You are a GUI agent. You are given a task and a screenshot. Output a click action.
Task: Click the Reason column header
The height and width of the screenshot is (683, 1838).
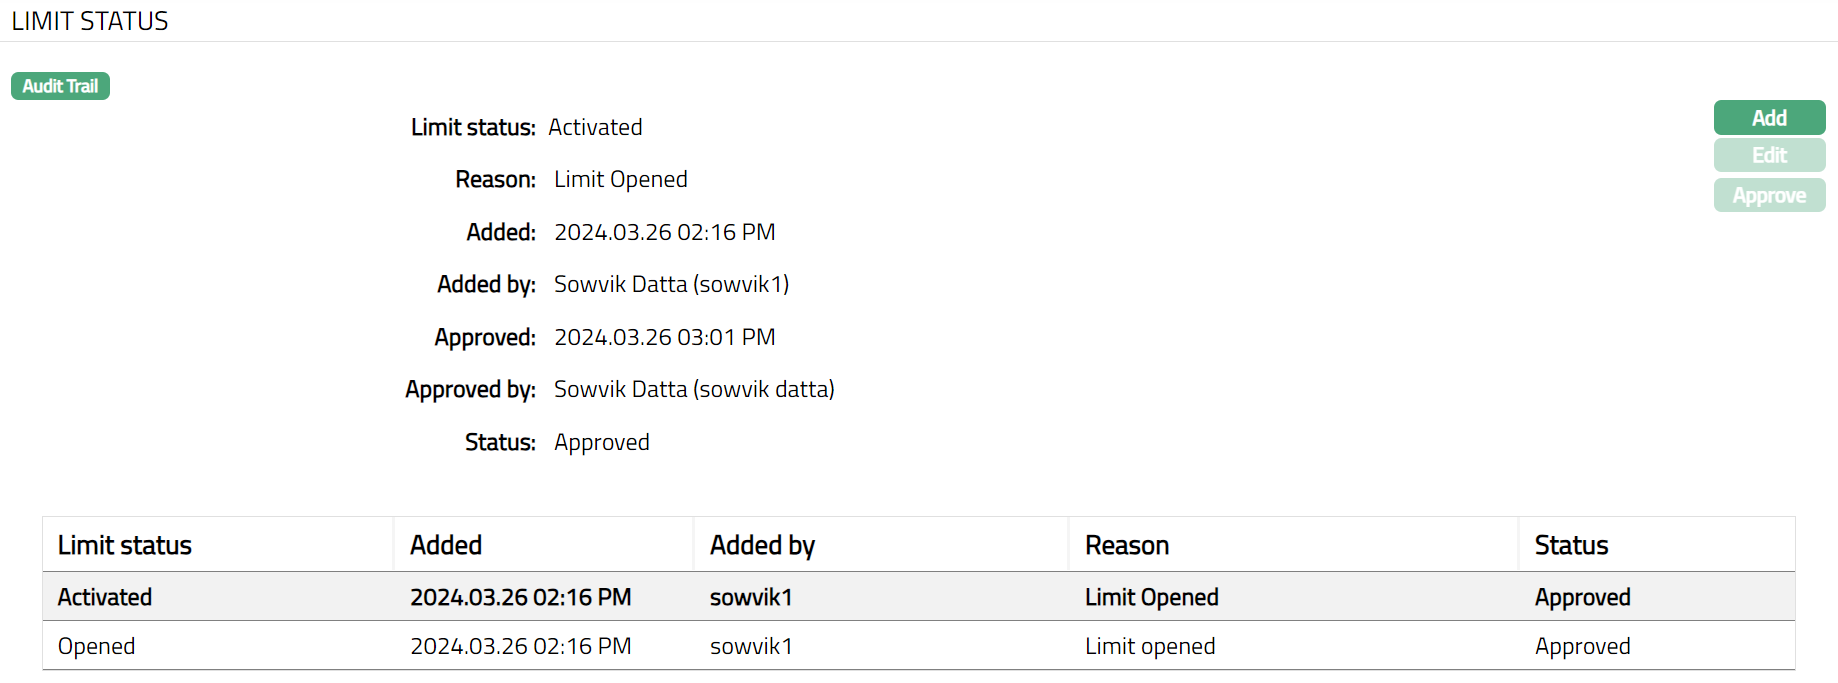pyautogui.click(x=1127, y=545)
